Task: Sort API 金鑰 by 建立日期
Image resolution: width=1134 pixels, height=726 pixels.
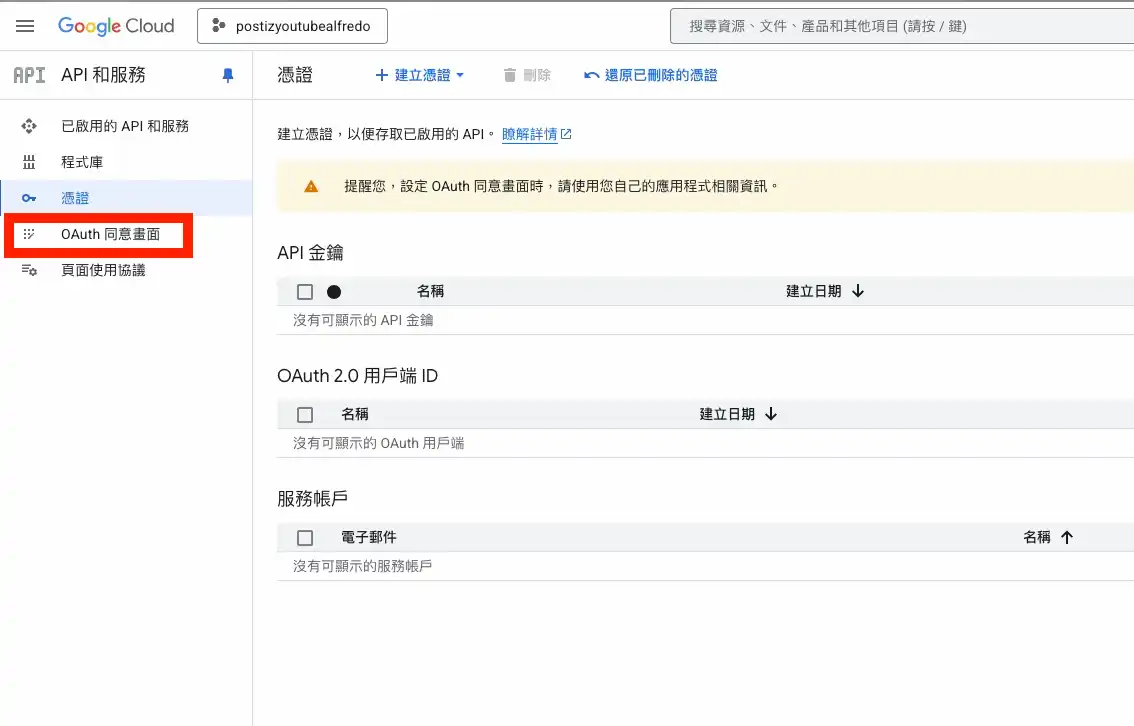Action: pos(814,291)
